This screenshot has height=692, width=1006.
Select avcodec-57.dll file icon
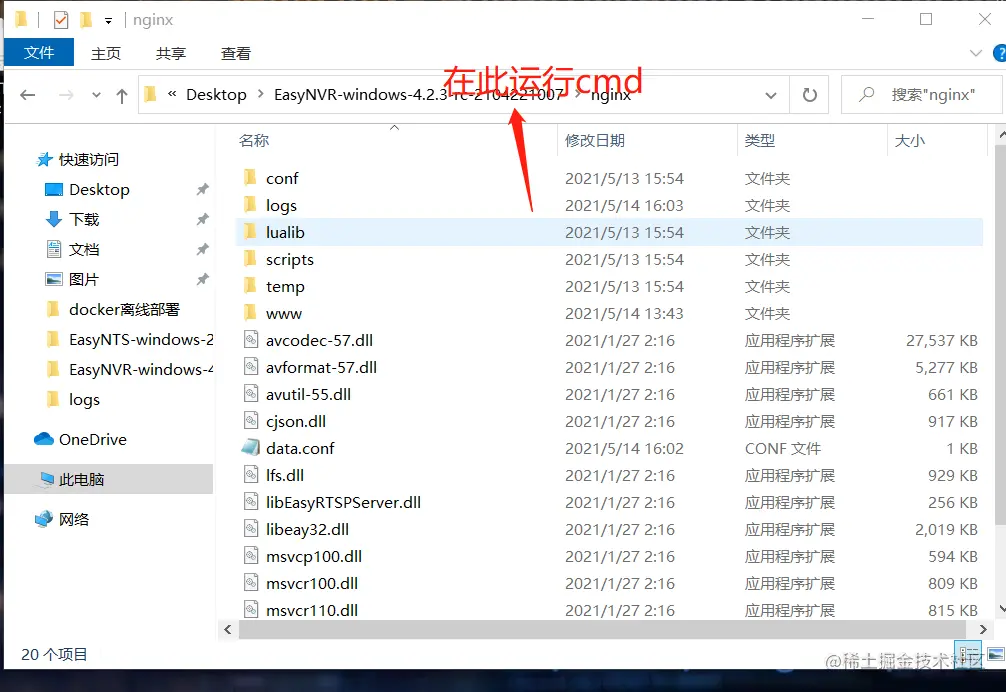point(251,340)
